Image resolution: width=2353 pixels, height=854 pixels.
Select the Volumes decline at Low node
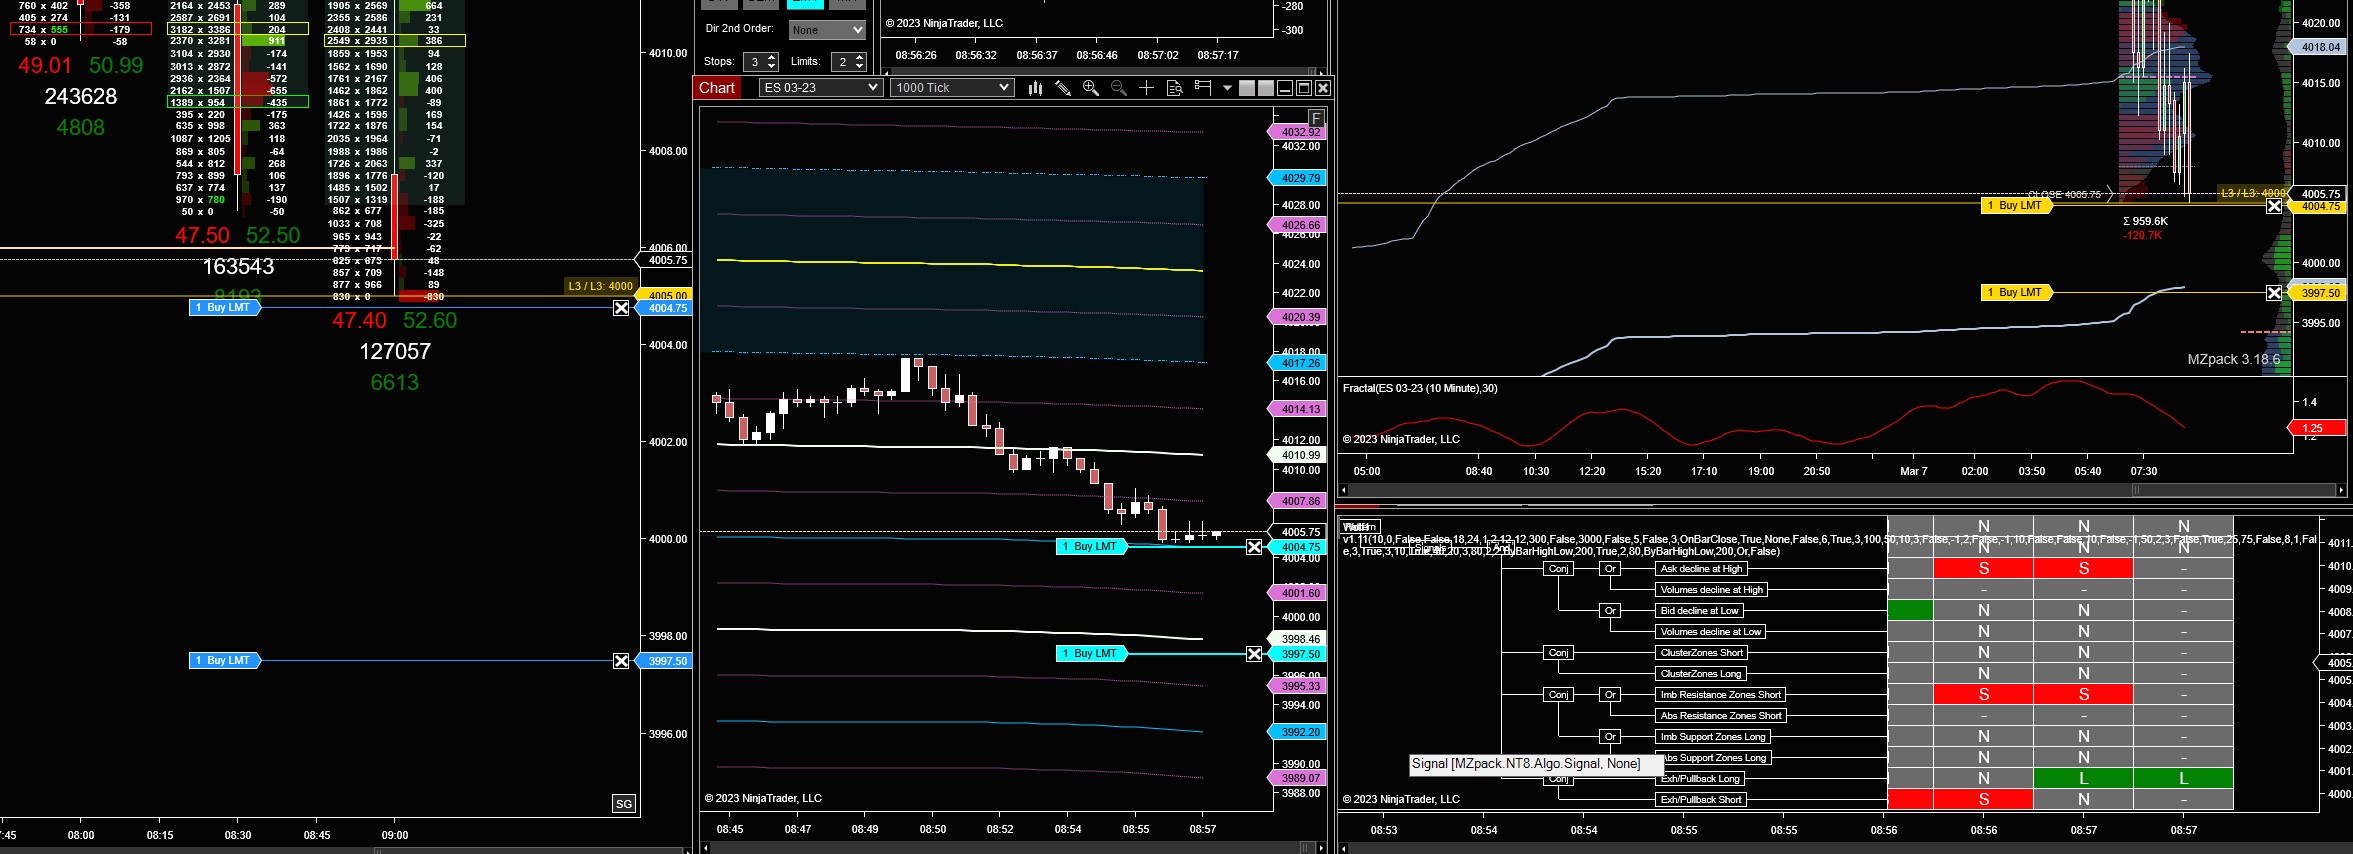[1710, 632]
